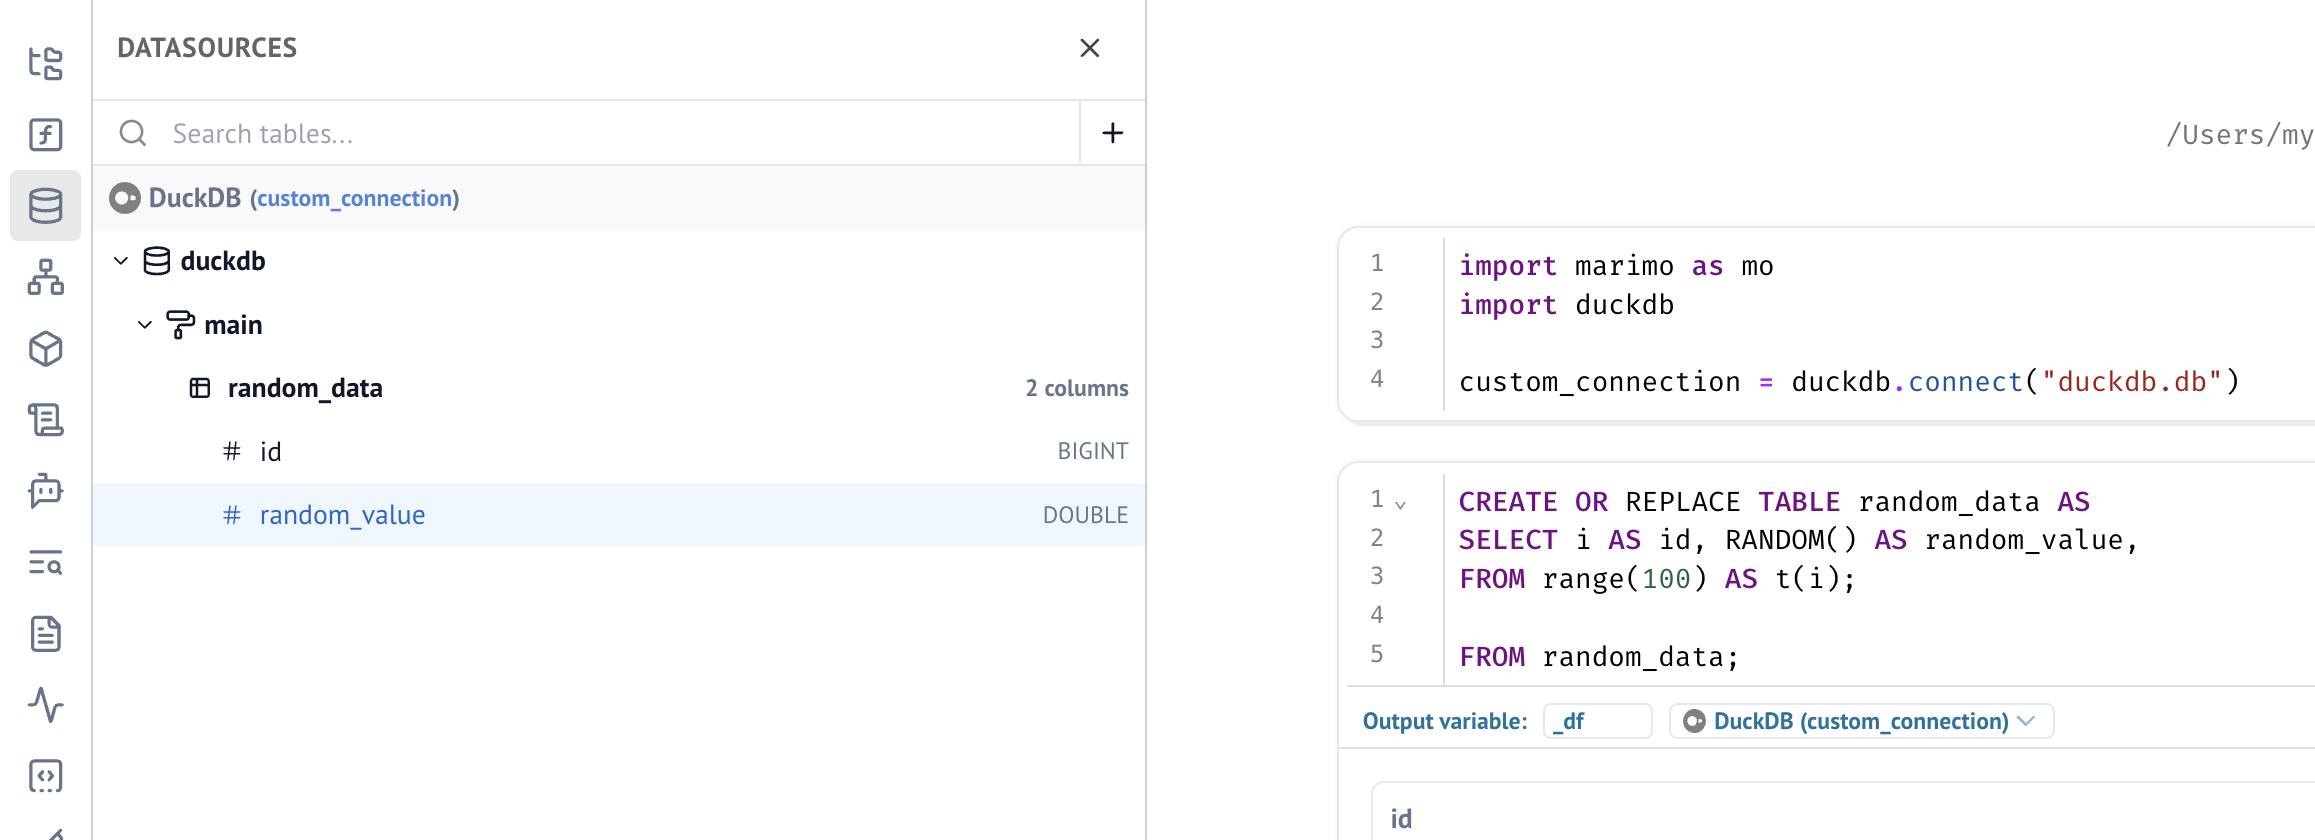Image resolution: width=2315 pixels, height=840 pixels.
Task: Open the file explorer sidebar icon
Action: click(45, 63)
